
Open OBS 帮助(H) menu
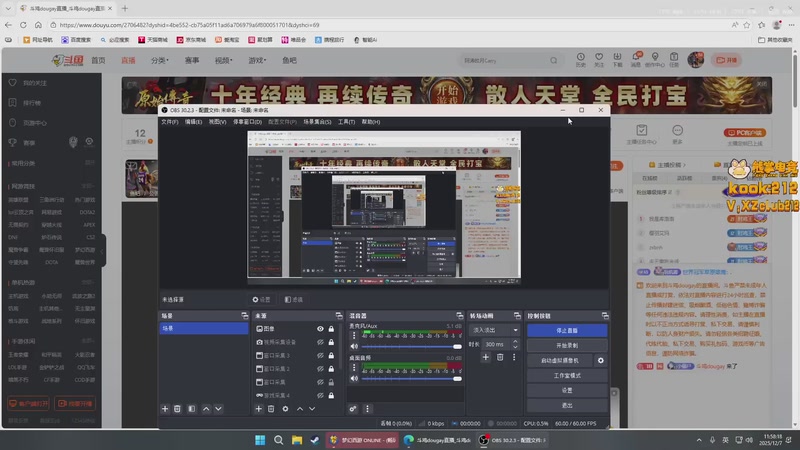click(371, 122)
